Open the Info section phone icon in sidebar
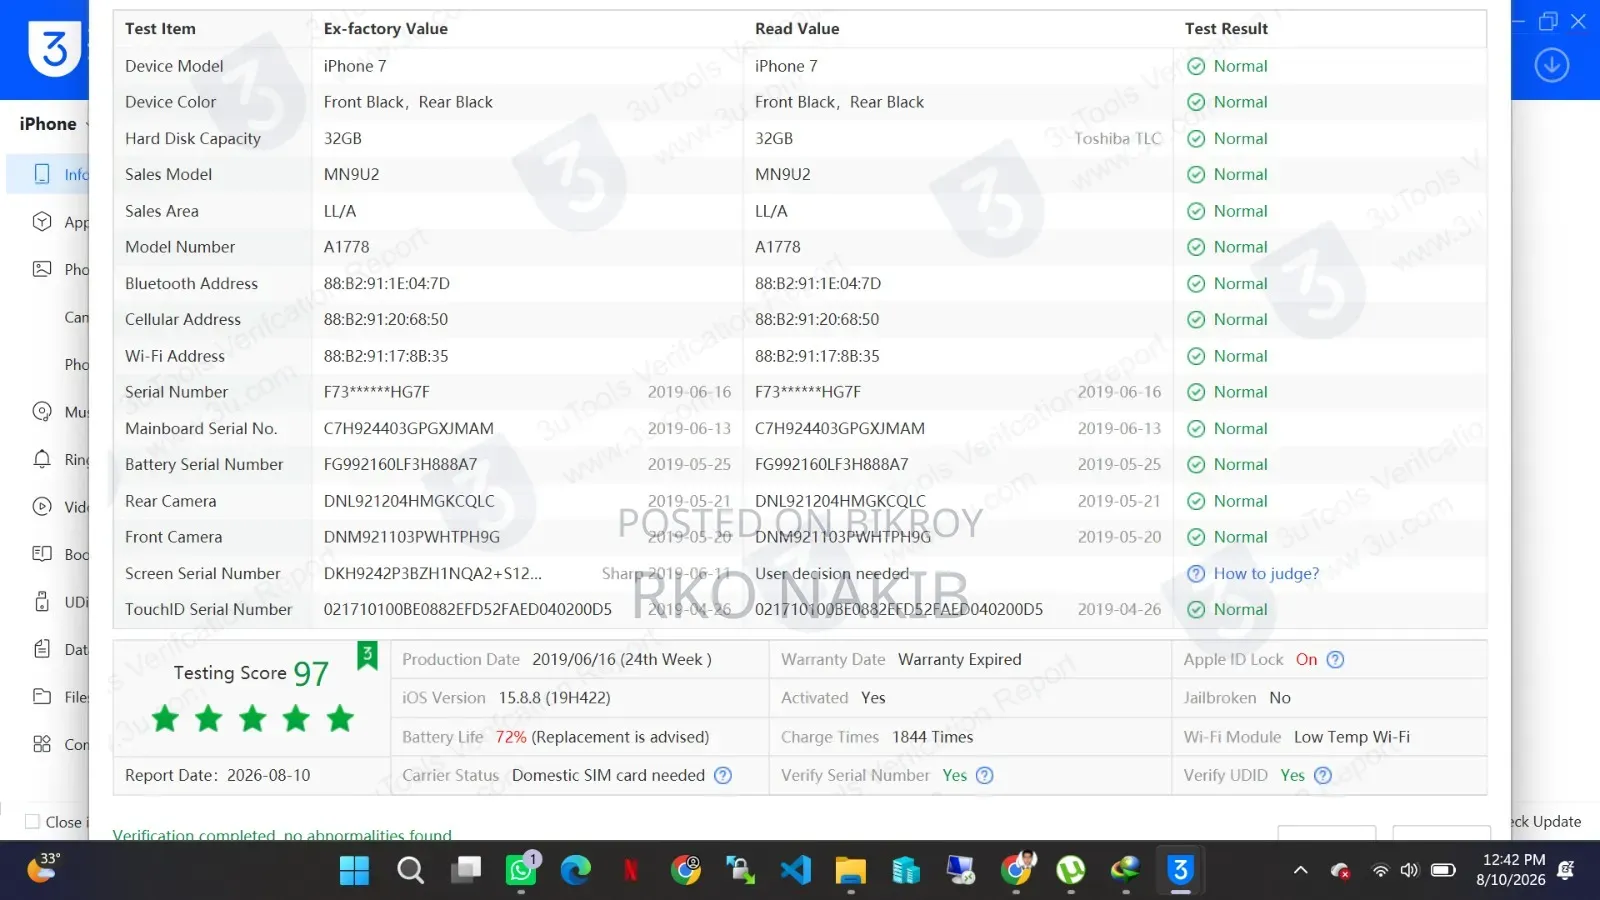 click(42, 174)
